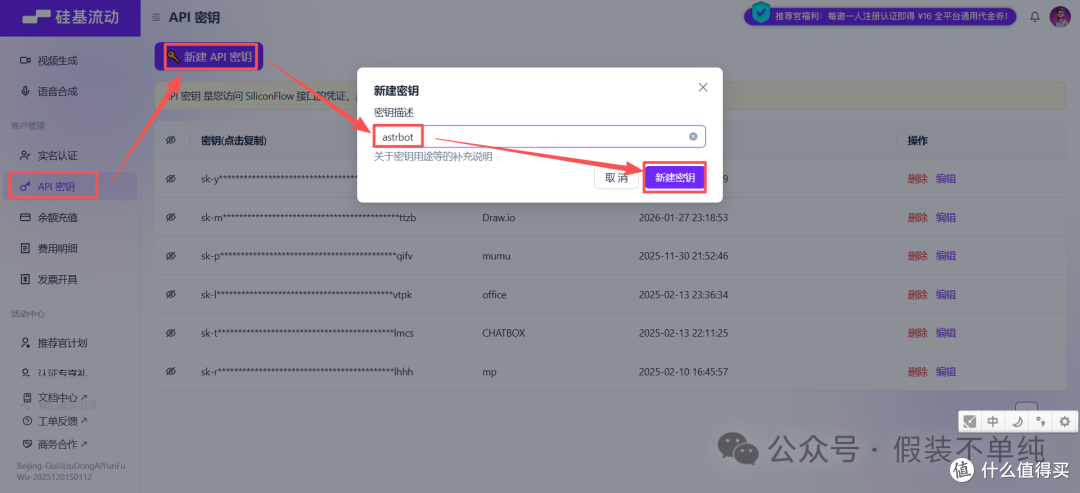1080x493 pixels.
Task: Close the 新建密钥 dialog with the X
Action: pyautogui.click(x=703, y=87)
